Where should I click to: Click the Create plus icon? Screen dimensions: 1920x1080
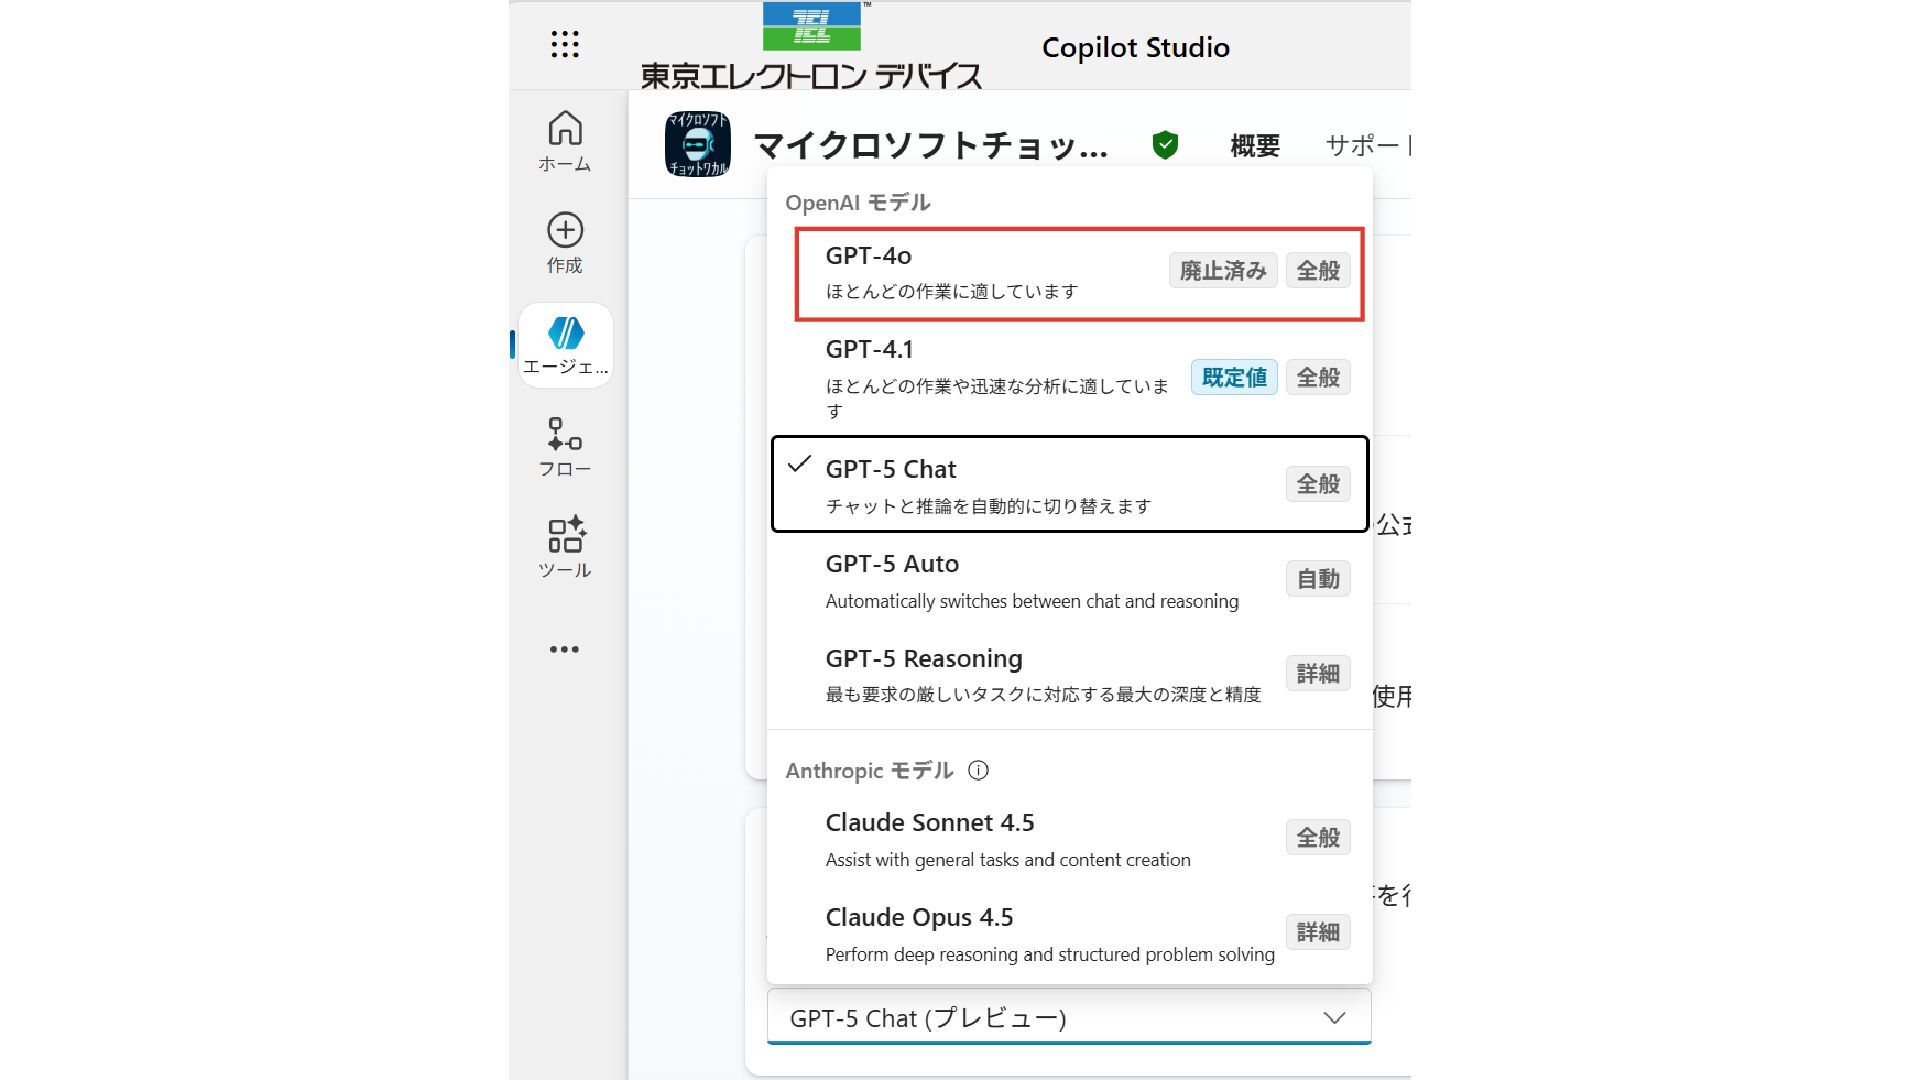click(565, 231)
